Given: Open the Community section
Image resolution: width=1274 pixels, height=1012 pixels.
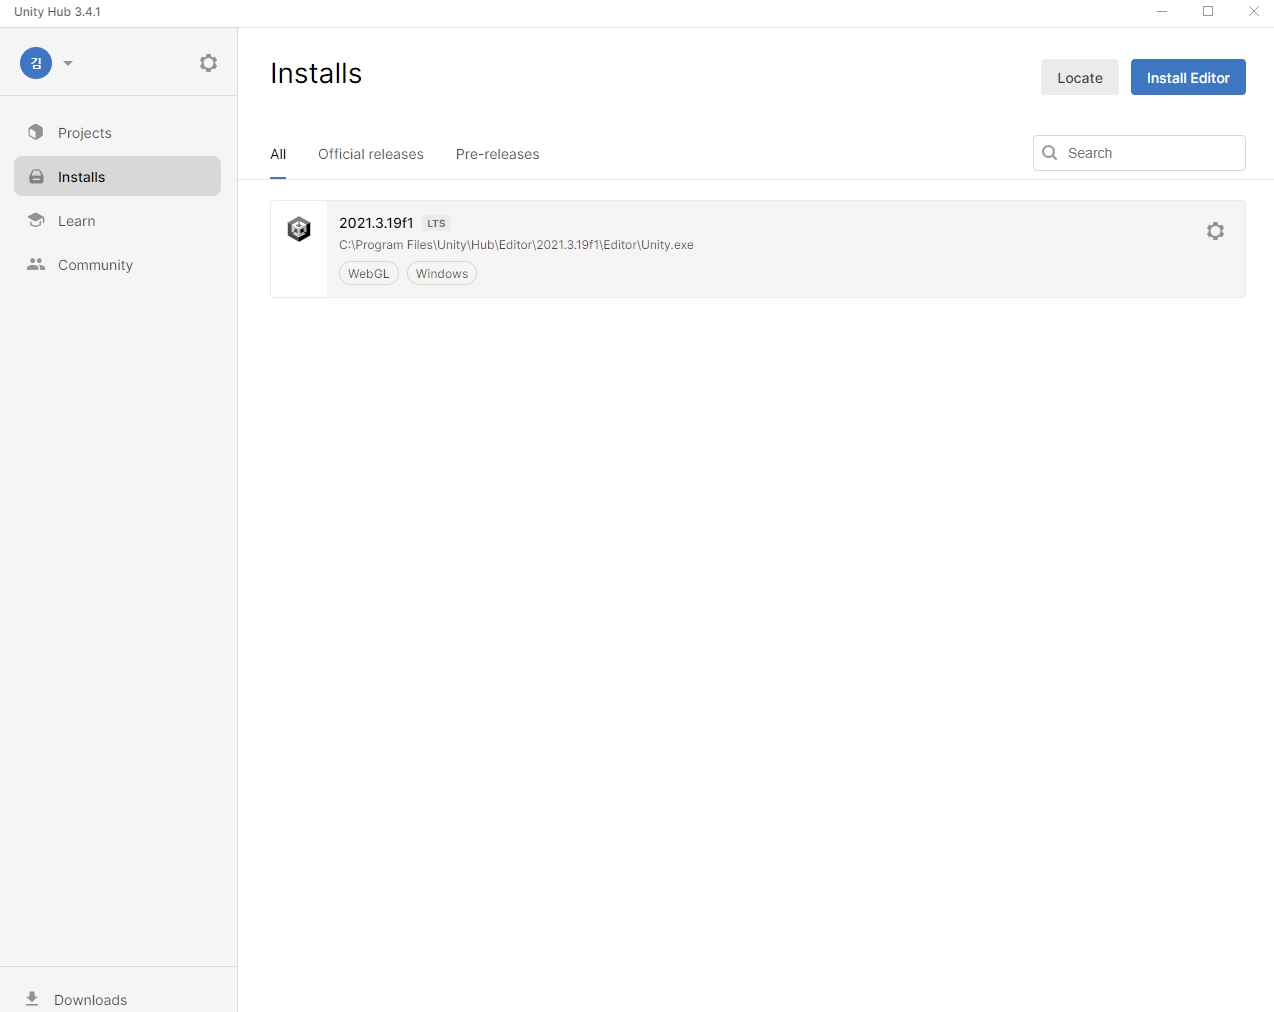Looking at the screenshot, I should 117,265.
